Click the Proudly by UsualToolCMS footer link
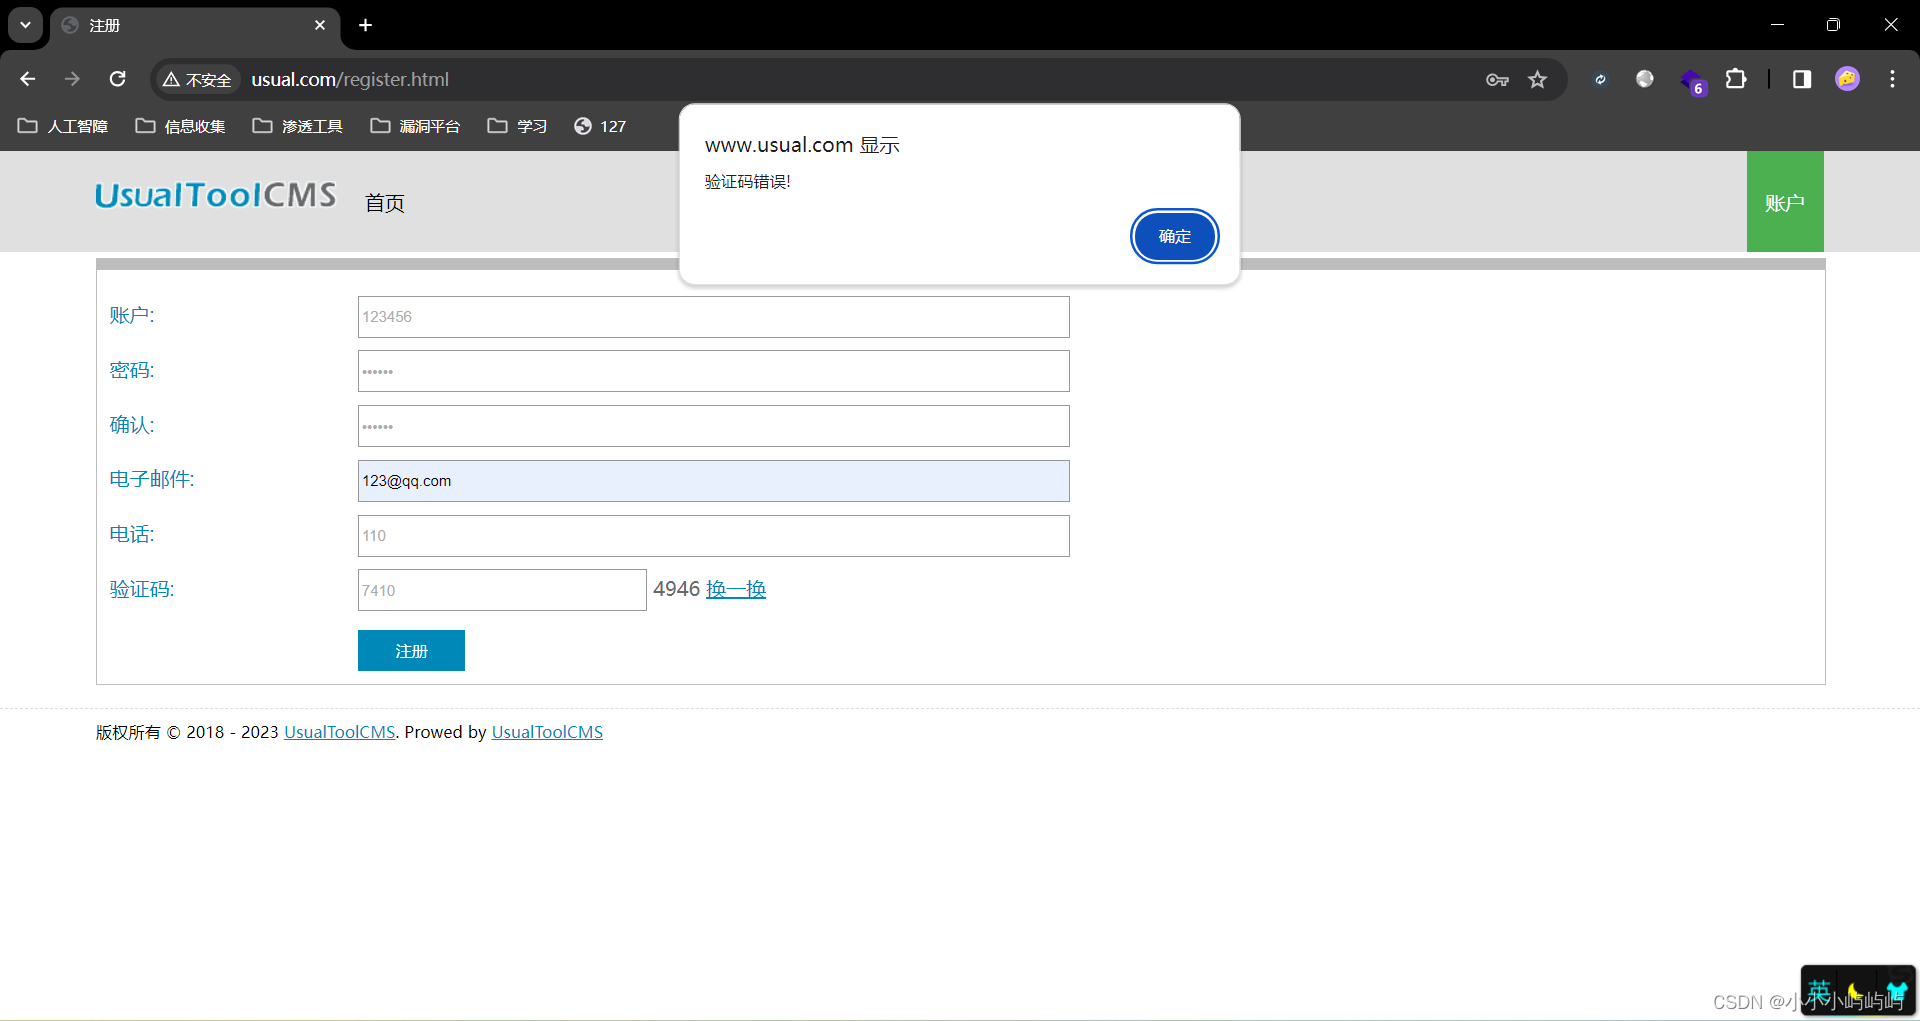The height and width of the screenshot is (1021, 1920). (x=547, y=732)
